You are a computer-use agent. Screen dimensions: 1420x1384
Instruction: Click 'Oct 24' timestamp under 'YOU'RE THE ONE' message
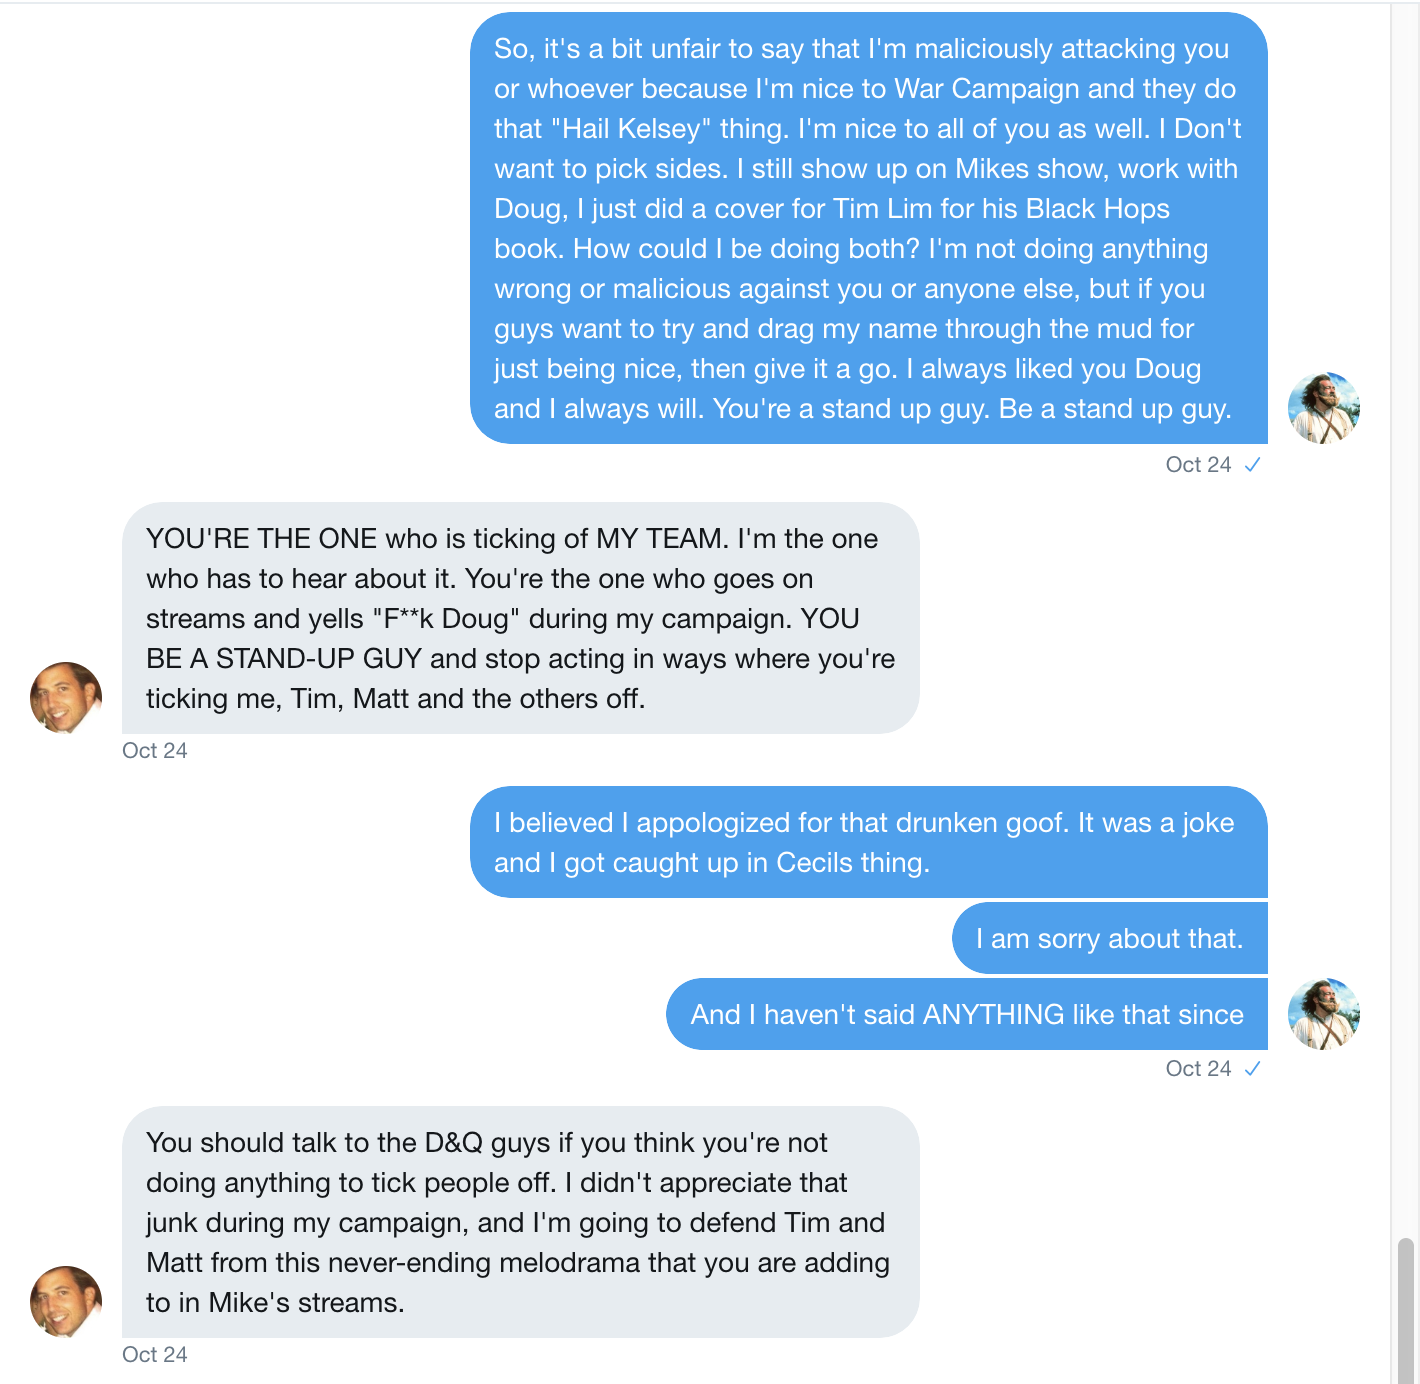coord(155,751)
